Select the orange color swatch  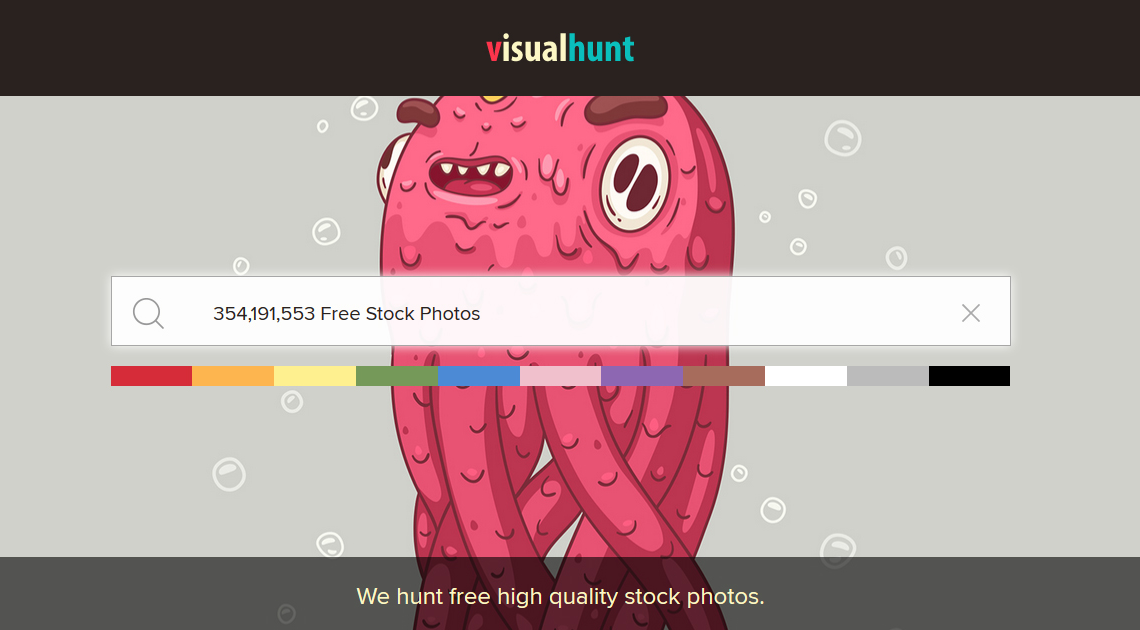[x=233, y=376]
